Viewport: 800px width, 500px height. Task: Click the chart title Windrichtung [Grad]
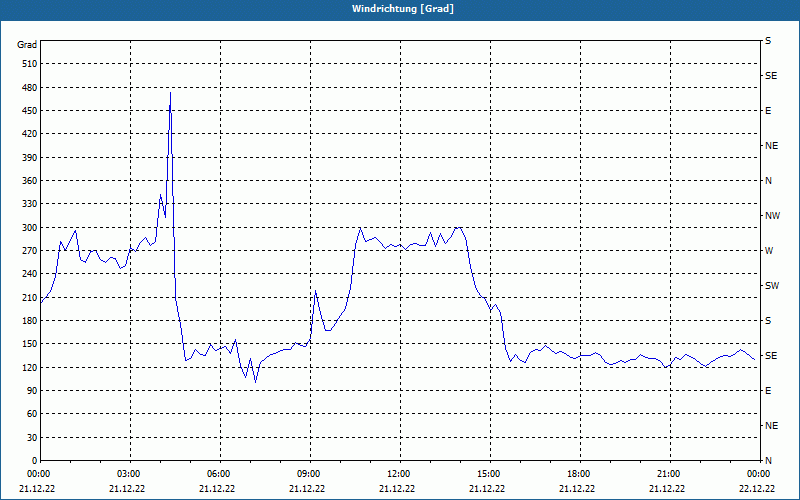click(403, 9)
